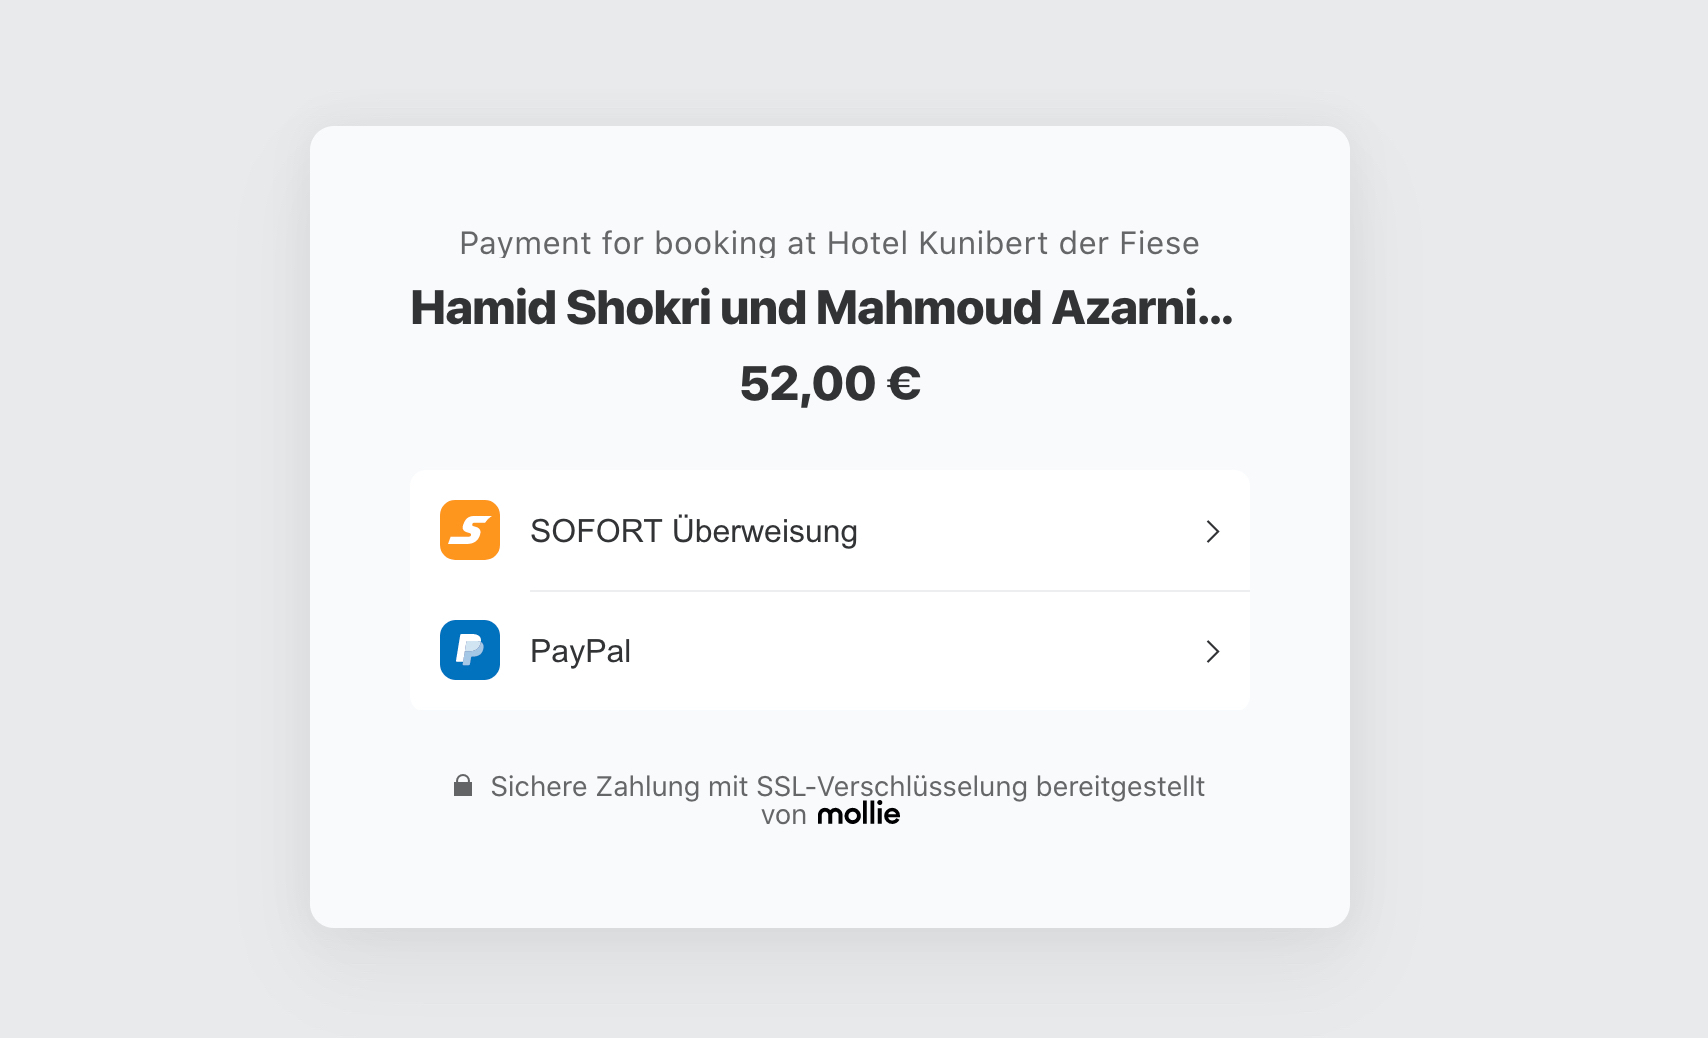Click the 52,00 € amount text
The image size is (1708, 1038).
point(830,383)
